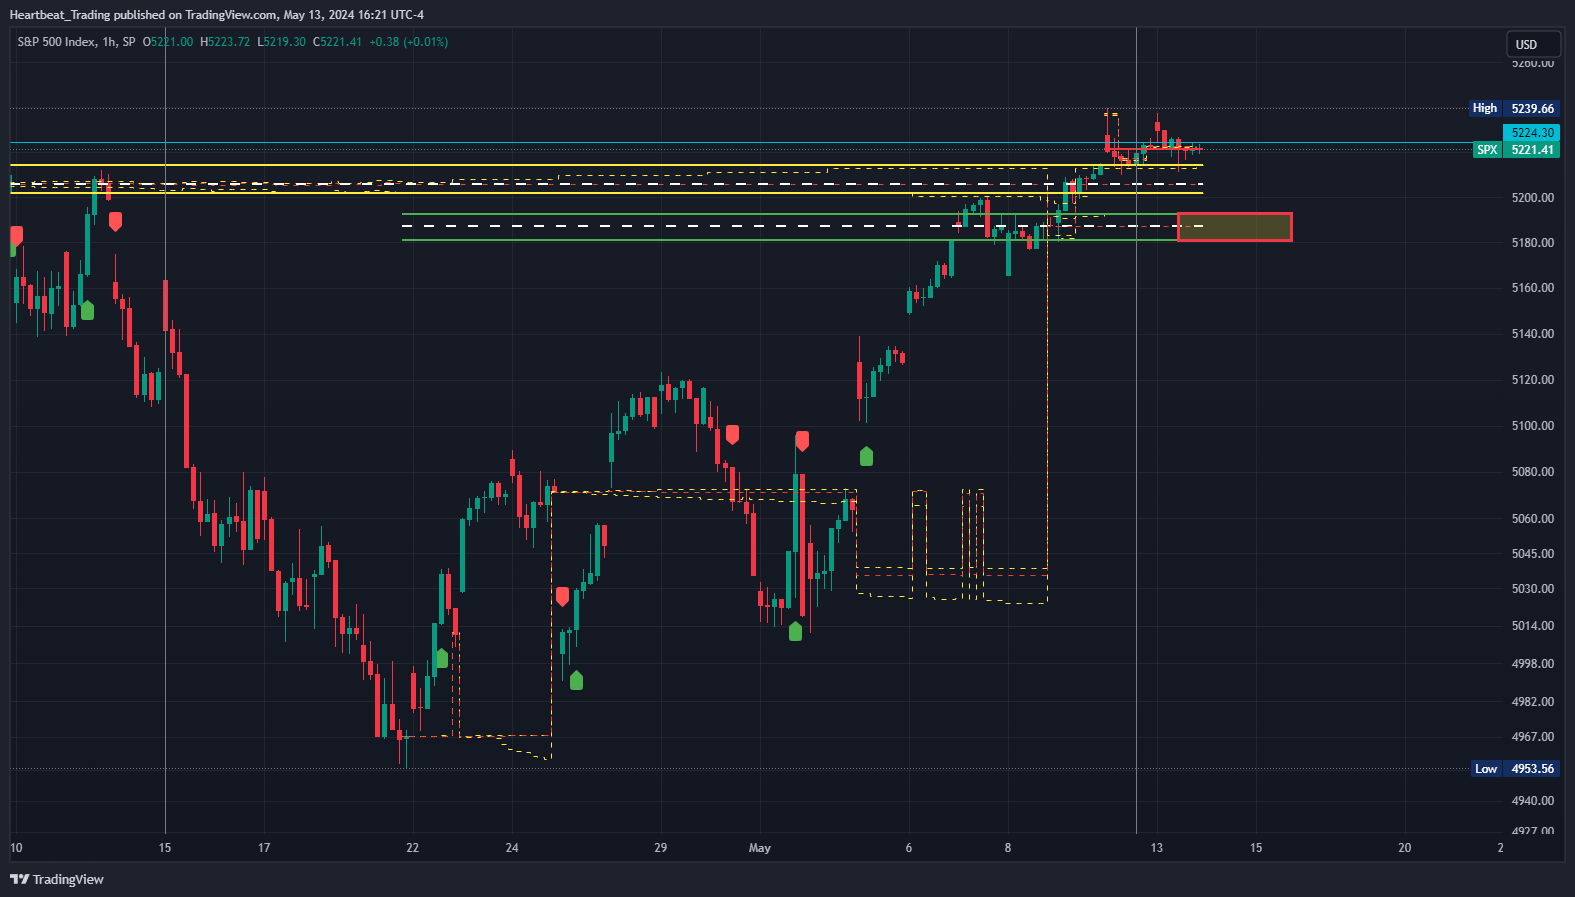Click the SPX 5221.41 last price tag
This screenshot has height=897, width=1575.
pos(1517,150)
